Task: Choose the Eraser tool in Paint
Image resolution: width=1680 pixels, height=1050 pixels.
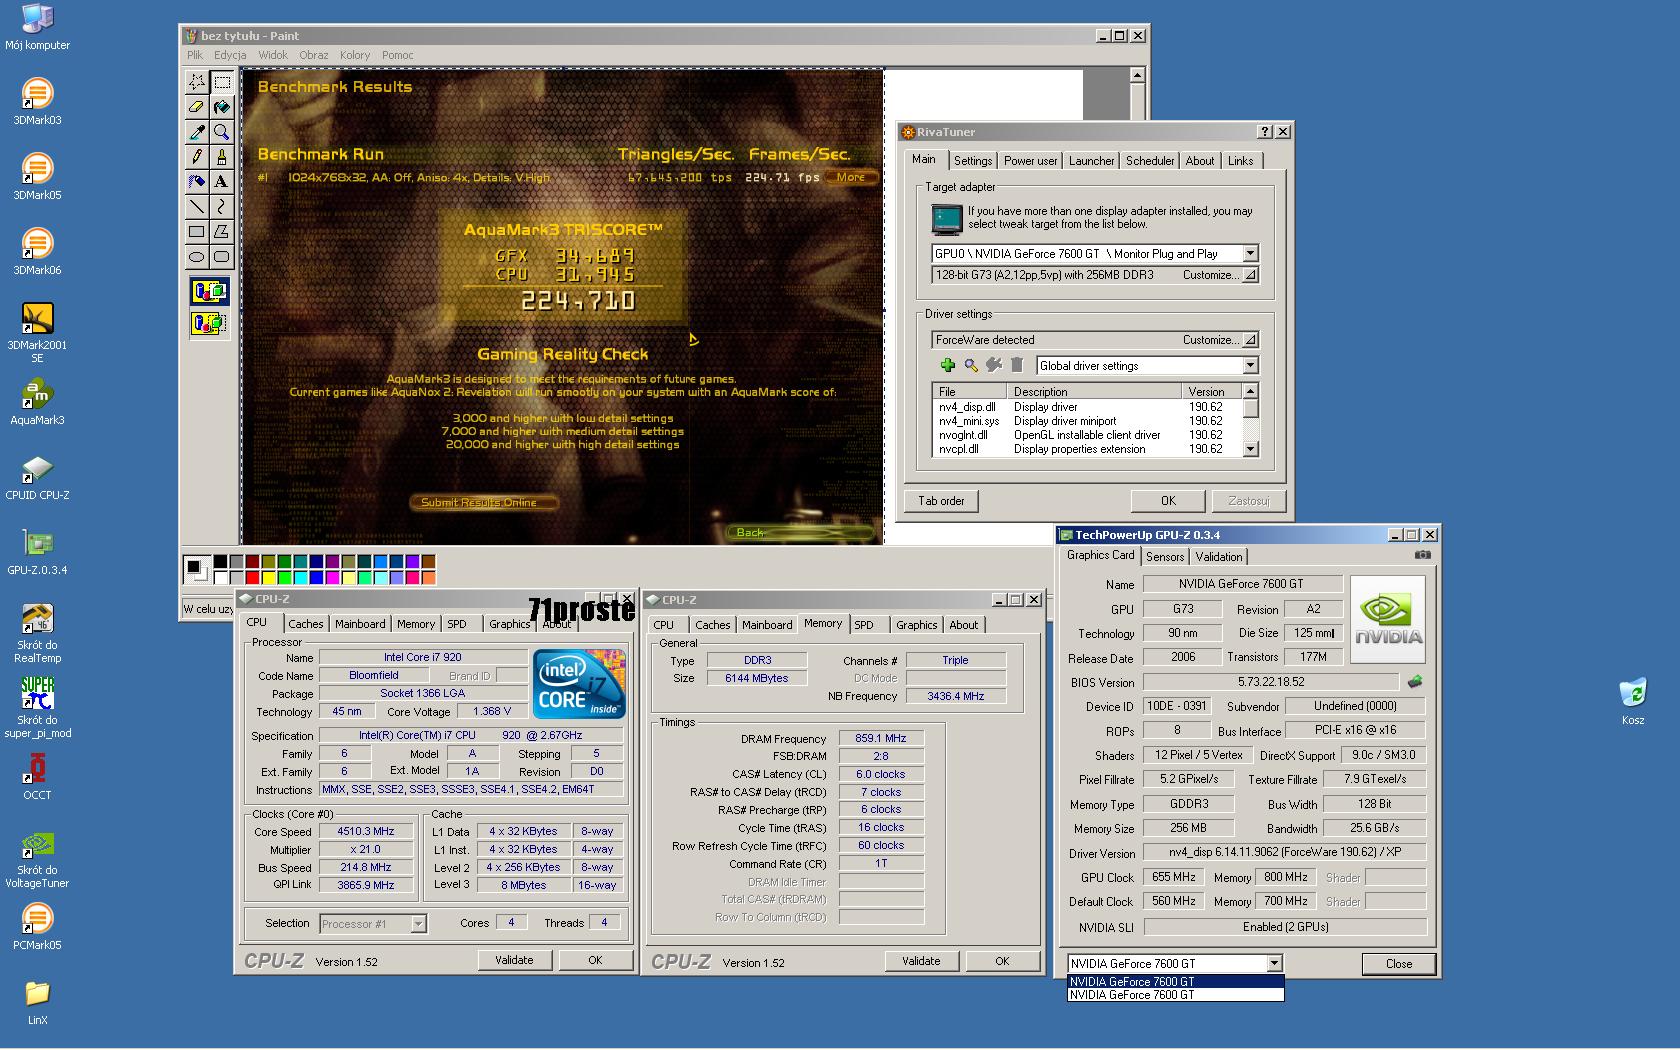Action: (197, 107)
